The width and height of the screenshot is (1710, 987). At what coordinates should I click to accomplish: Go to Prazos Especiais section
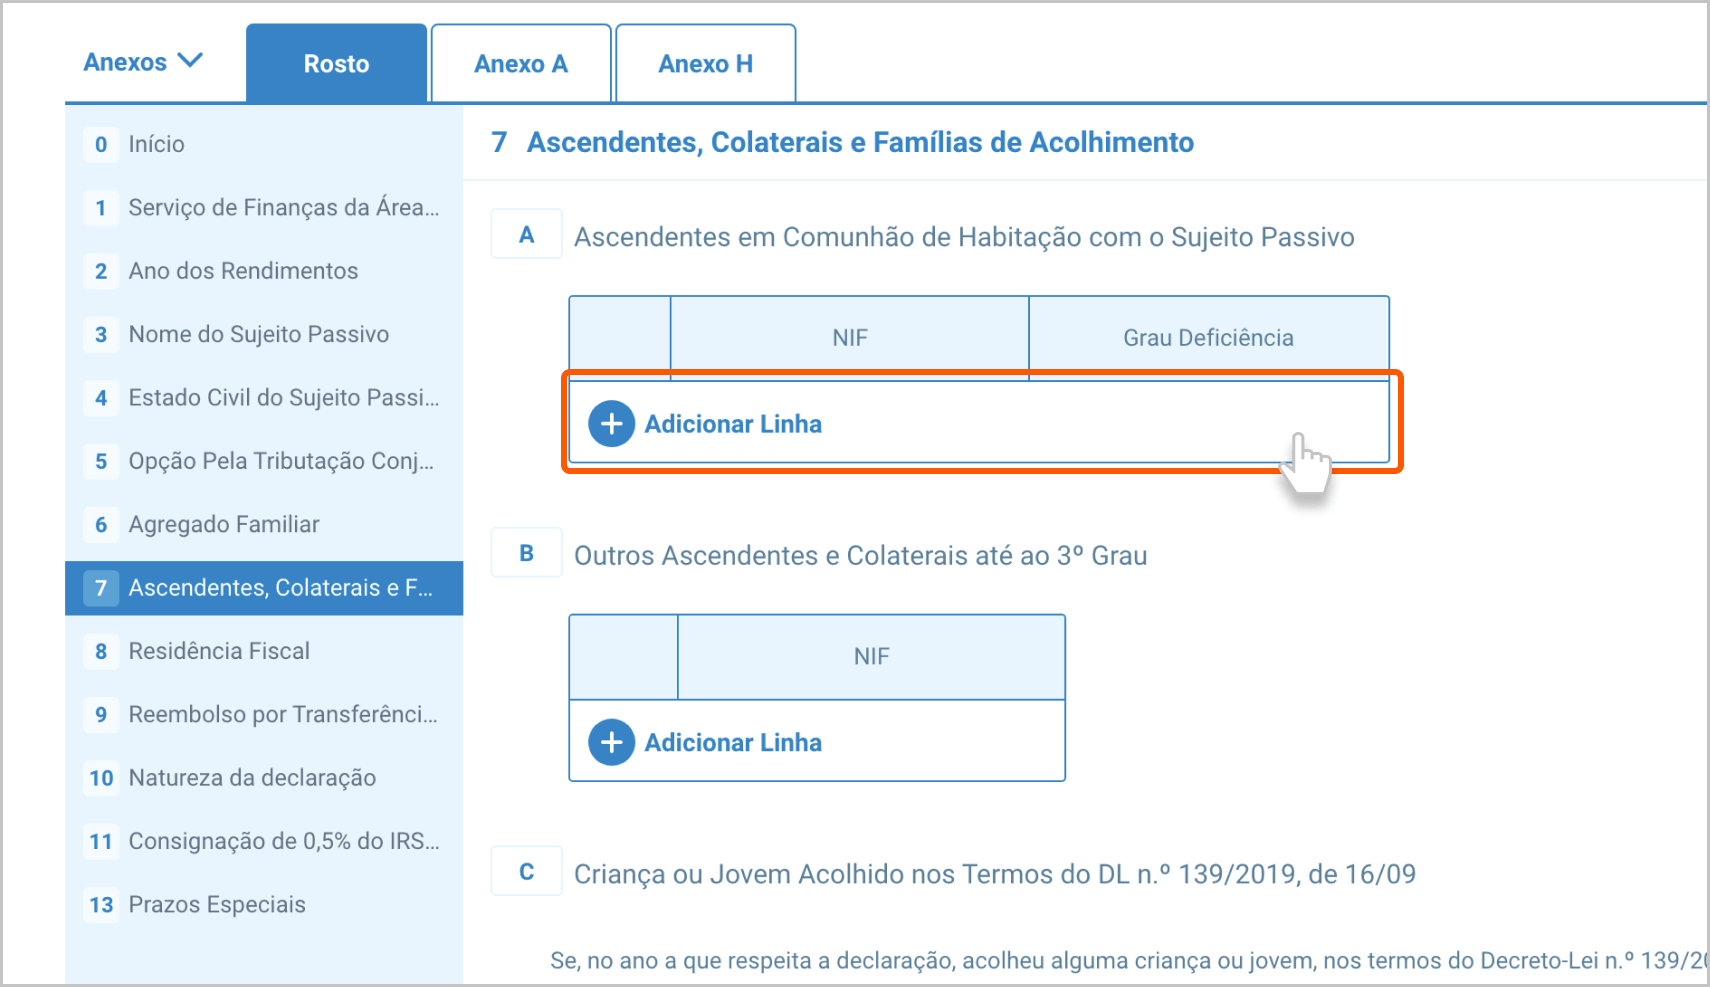pyautogui.click(x=217, y=905)
